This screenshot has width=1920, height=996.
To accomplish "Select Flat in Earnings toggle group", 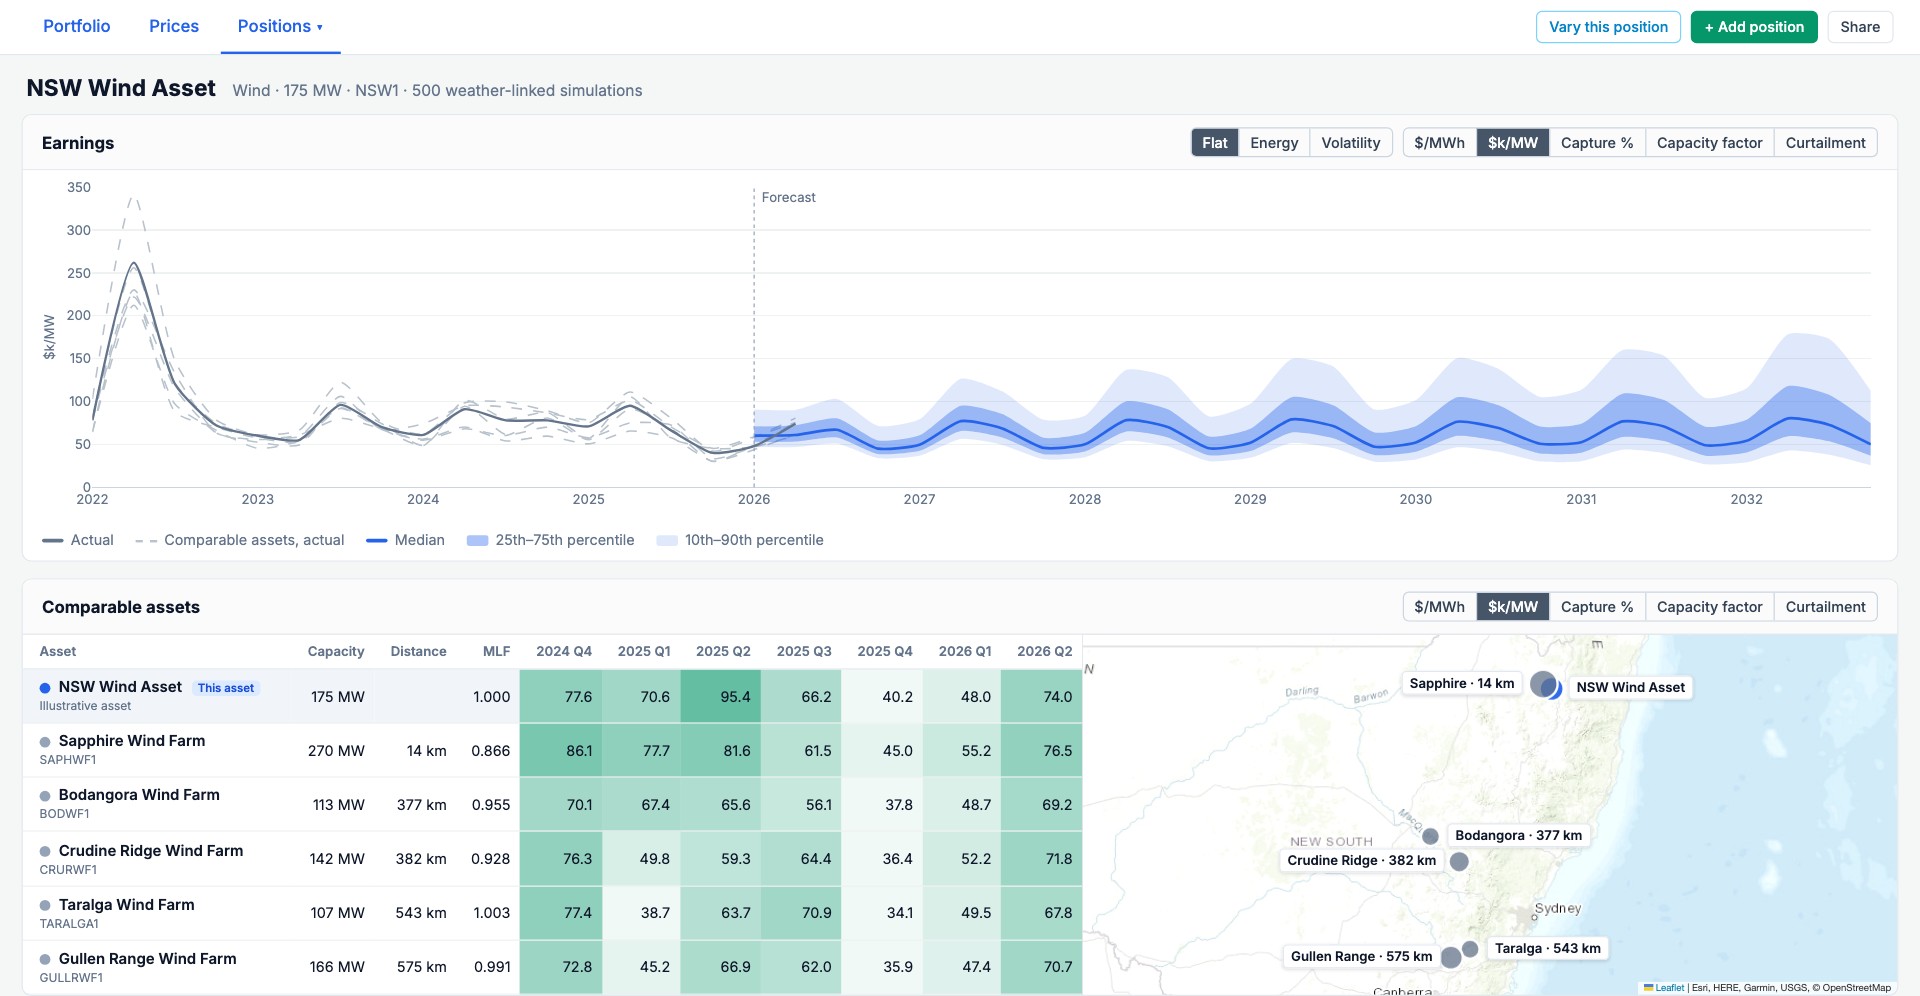I will [1215, 143].
